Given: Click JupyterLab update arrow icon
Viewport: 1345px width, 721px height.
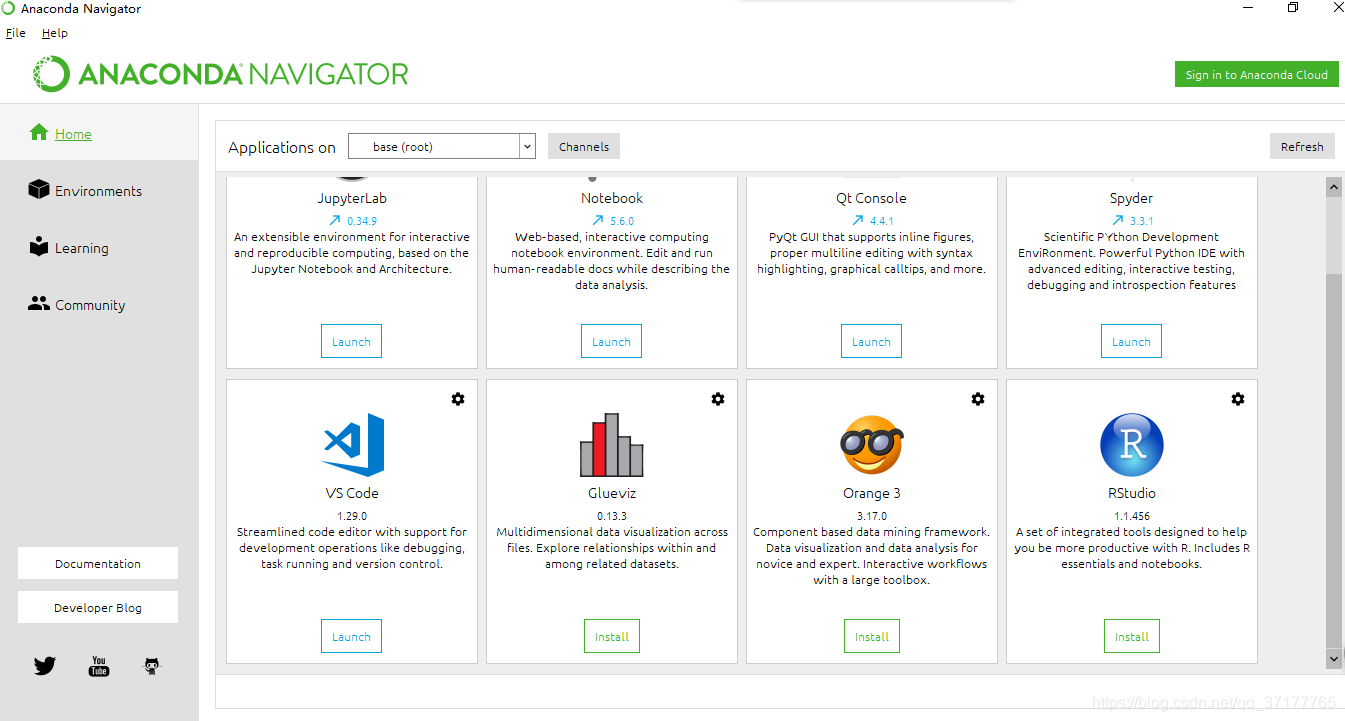Looking at the screenshot, I should pyautogui.click(x=335, y=220).
